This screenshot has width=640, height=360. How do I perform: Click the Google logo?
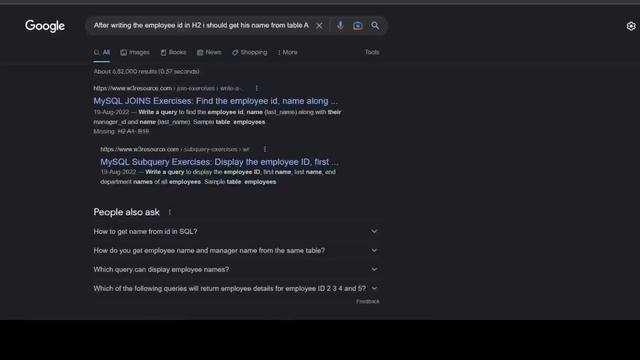pos(44,26)
